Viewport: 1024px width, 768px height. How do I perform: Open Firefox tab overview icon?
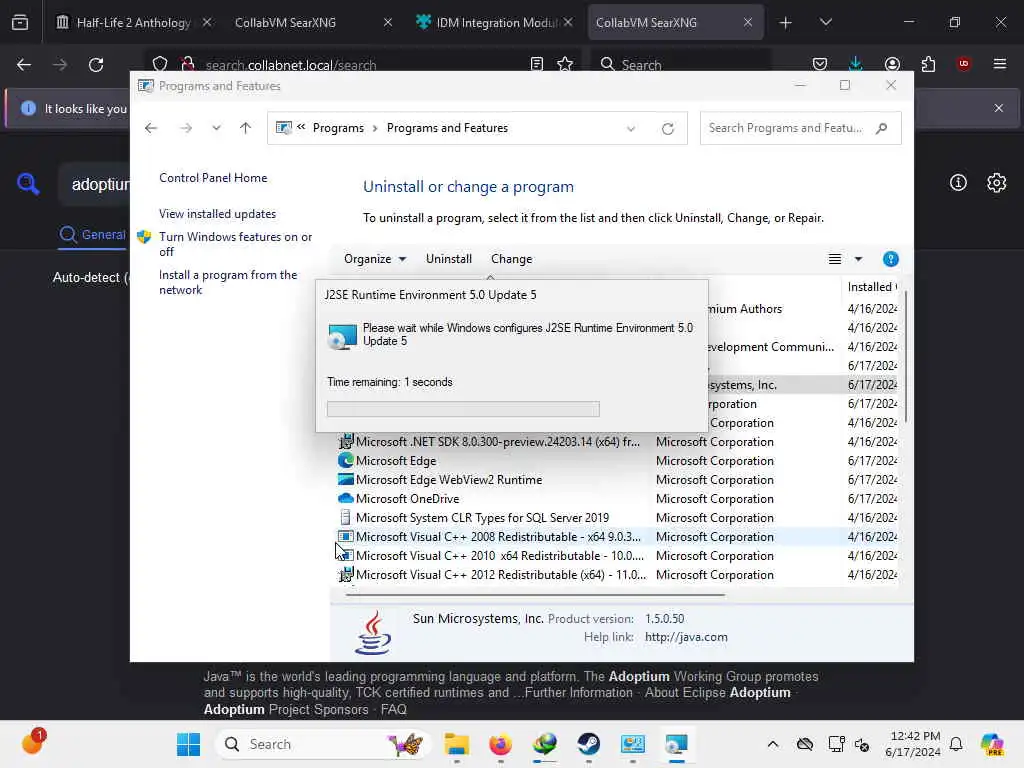point(20,23)
